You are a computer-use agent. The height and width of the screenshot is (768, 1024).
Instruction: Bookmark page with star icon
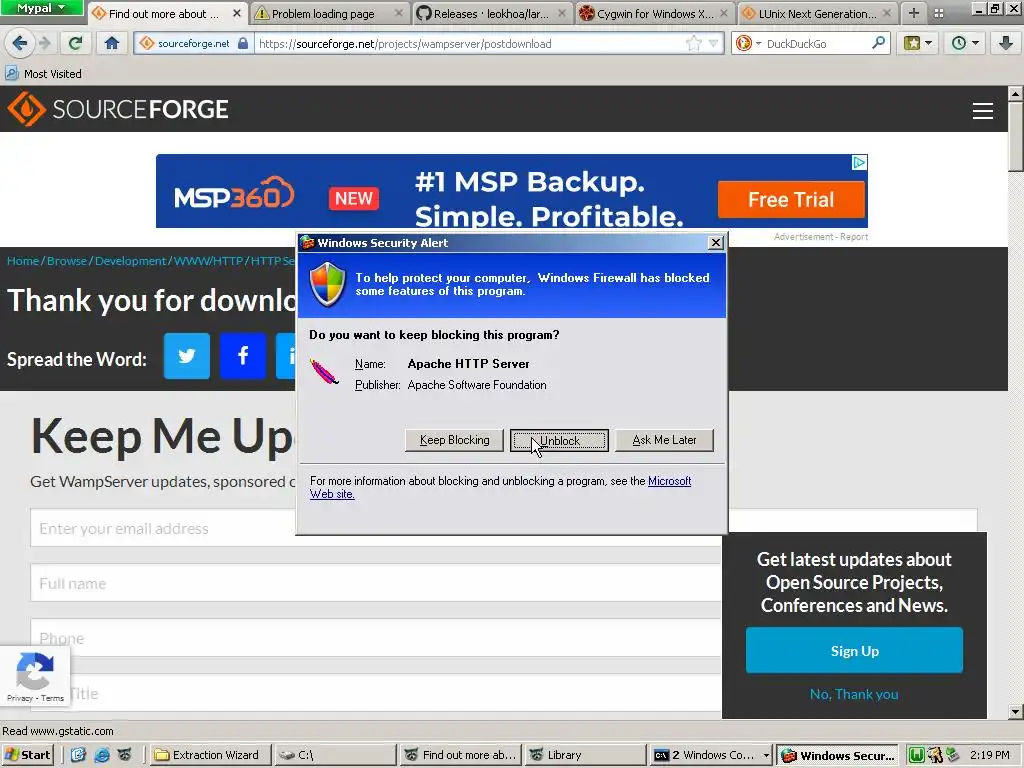694,44
